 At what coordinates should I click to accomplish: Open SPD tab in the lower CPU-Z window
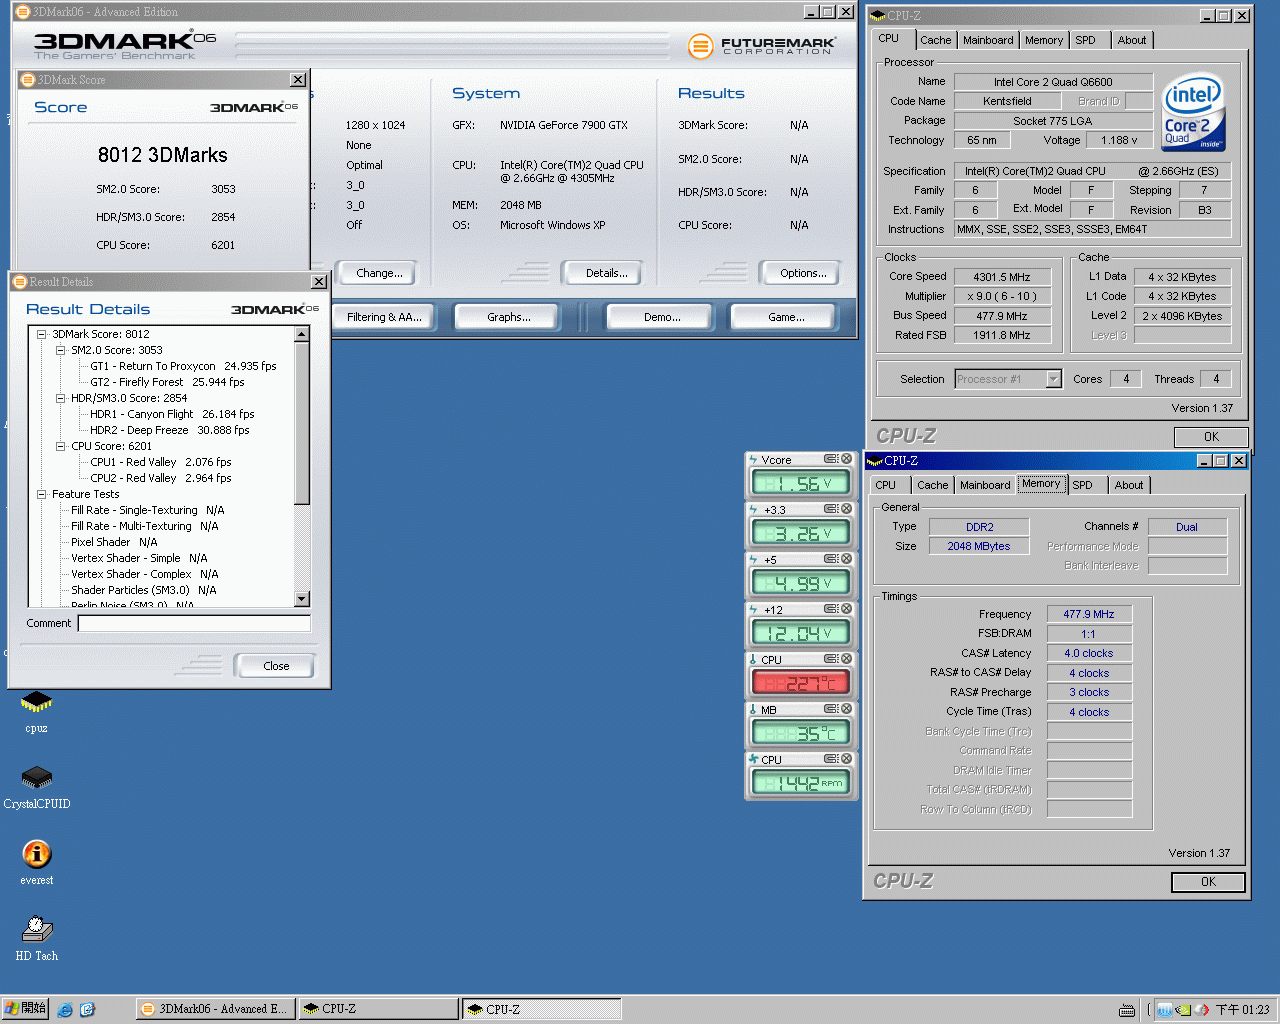1082,485
